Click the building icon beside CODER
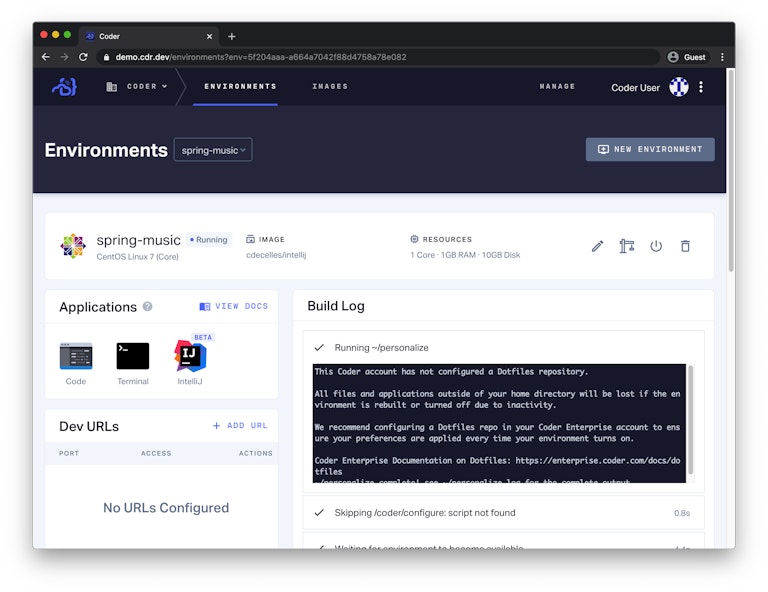Screen dimensions: 768x592 [112, 87]
